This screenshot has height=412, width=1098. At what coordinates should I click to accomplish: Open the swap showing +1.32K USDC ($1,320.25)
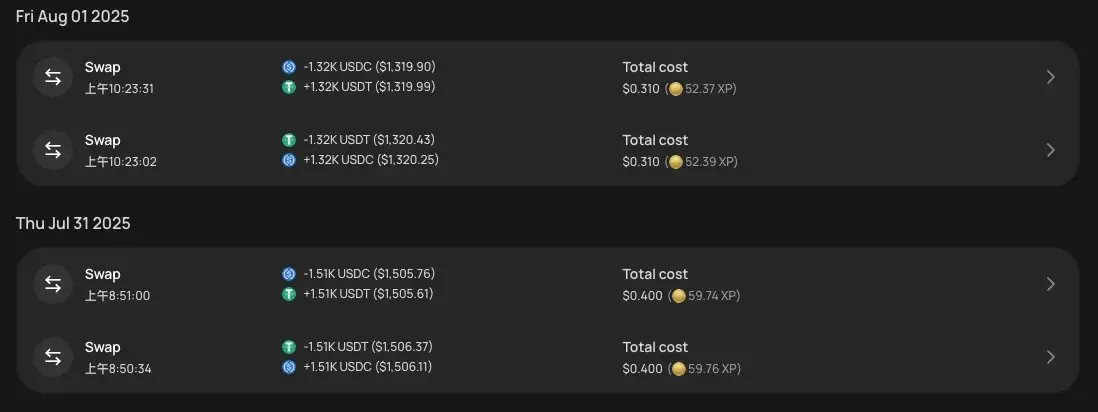[x=548, y=150]
